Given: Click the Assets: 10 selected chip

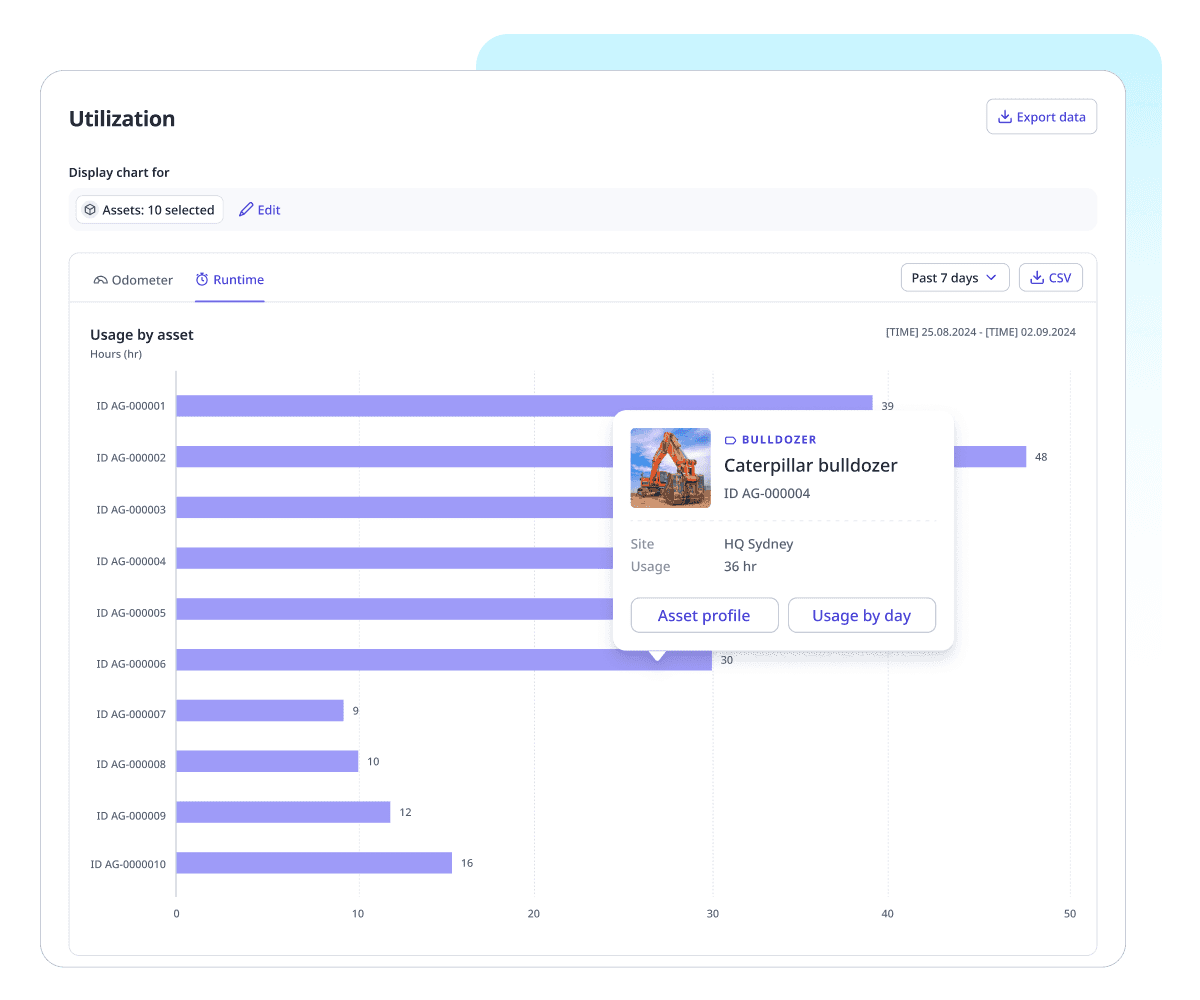Looking at the screenshot, I should pyautogui.click(x=150, y=210).
